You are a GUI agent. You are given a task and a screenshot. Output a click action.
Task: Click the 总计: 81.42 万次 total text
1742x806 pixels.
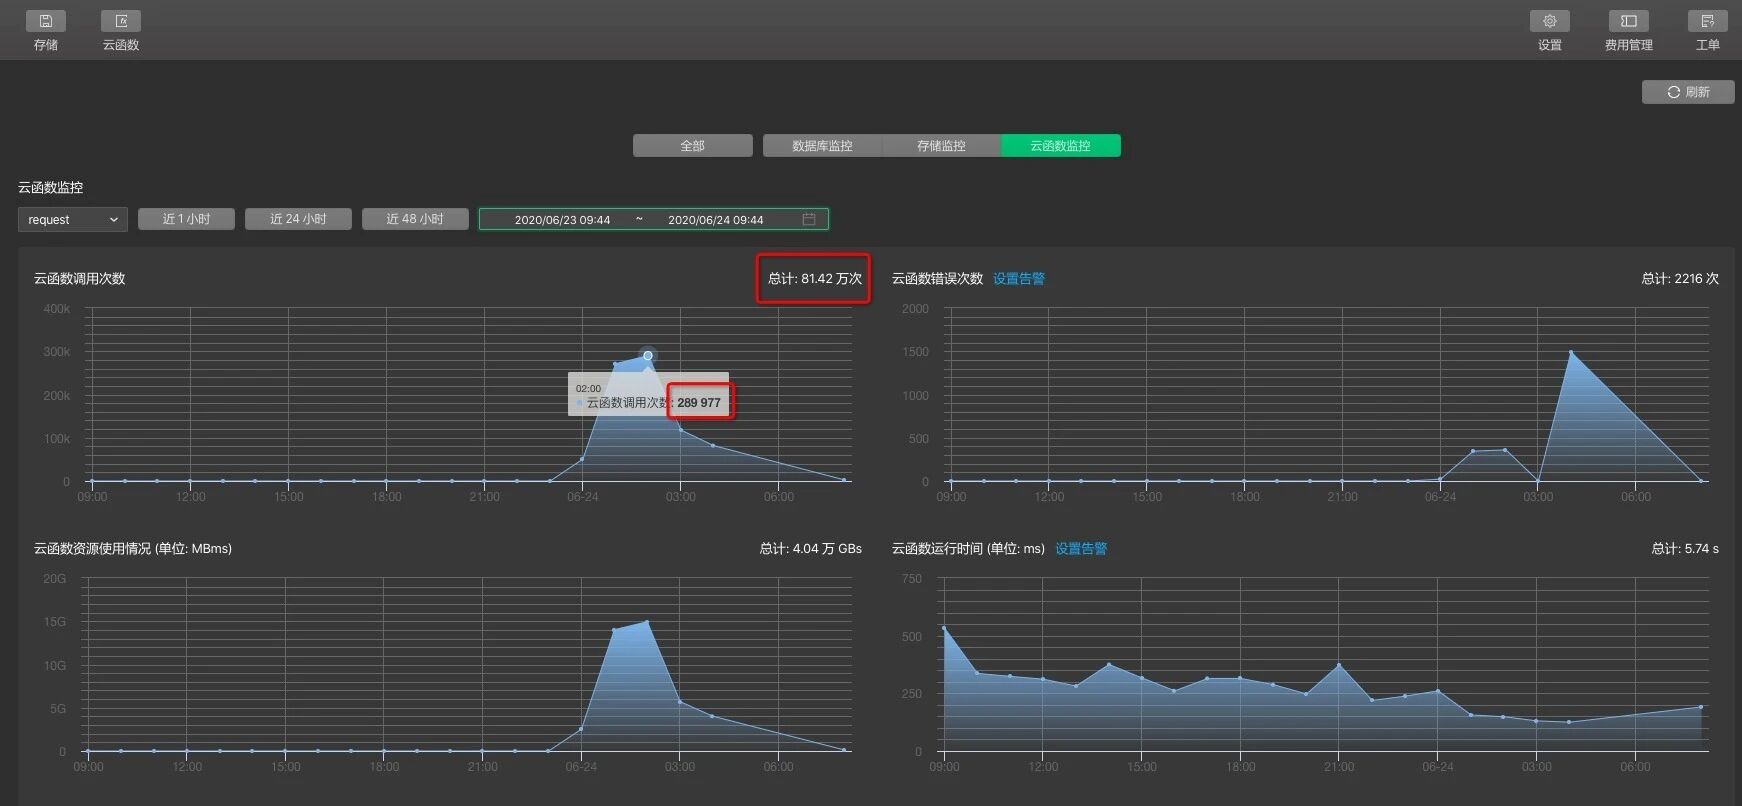tap(814, 279)
